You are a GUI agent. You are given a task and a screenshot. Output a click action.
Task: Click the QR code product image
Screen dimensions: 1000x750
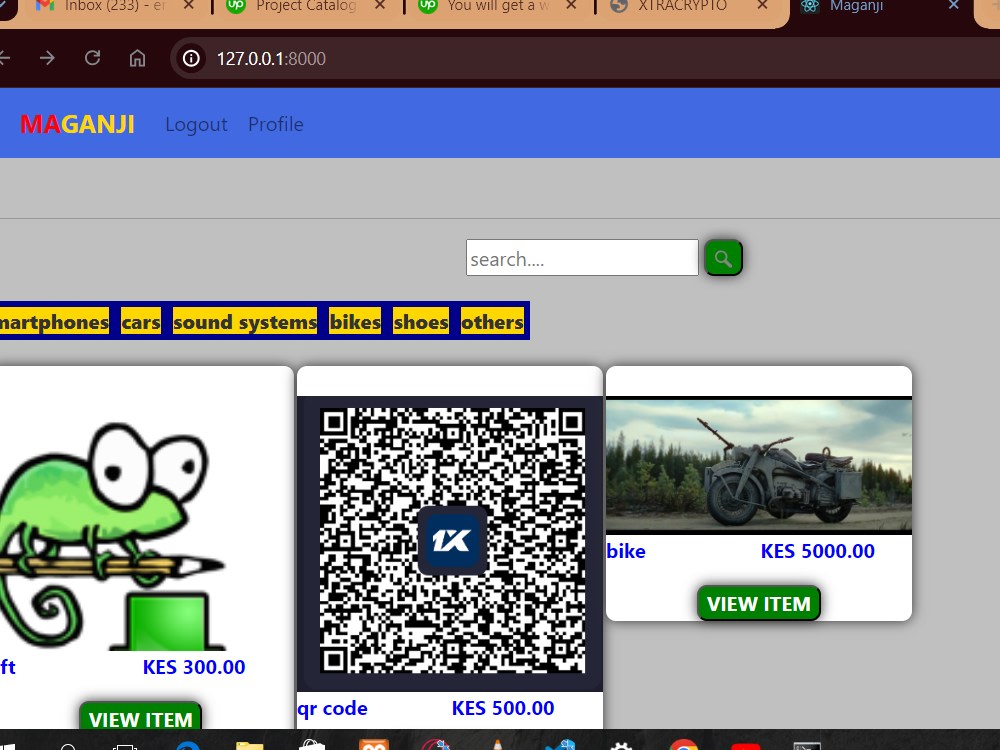tap(450, 543)
